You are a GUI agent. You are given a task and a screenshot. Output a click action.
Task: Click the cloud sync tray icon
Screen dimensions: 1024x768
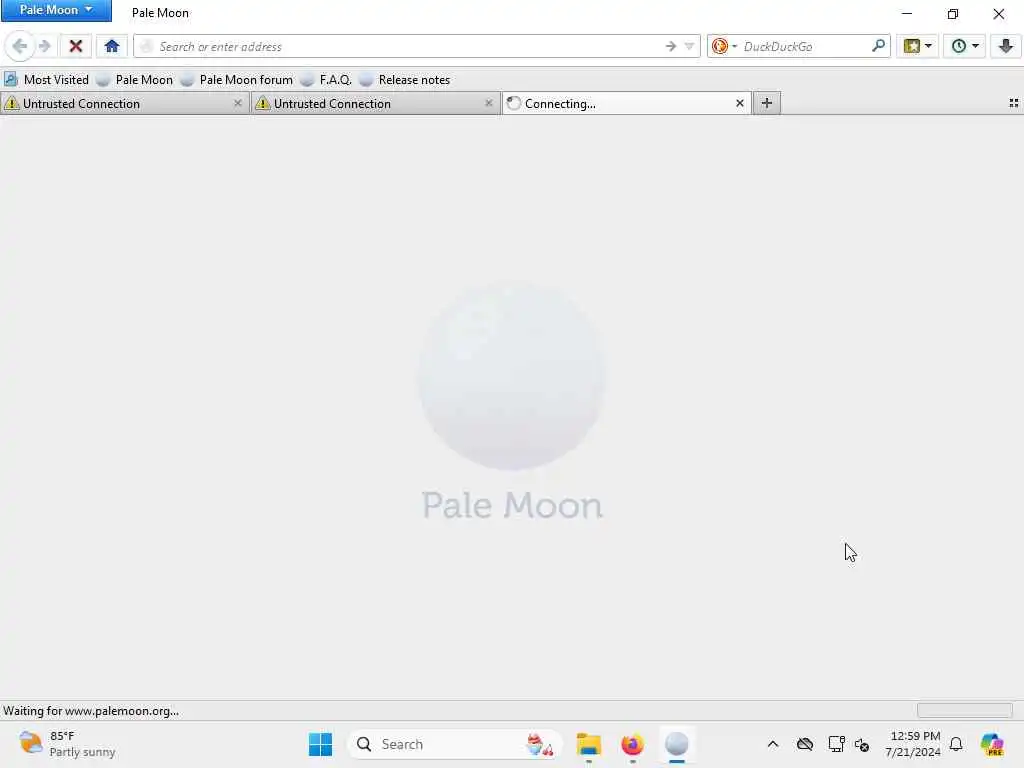click(805, 744)
